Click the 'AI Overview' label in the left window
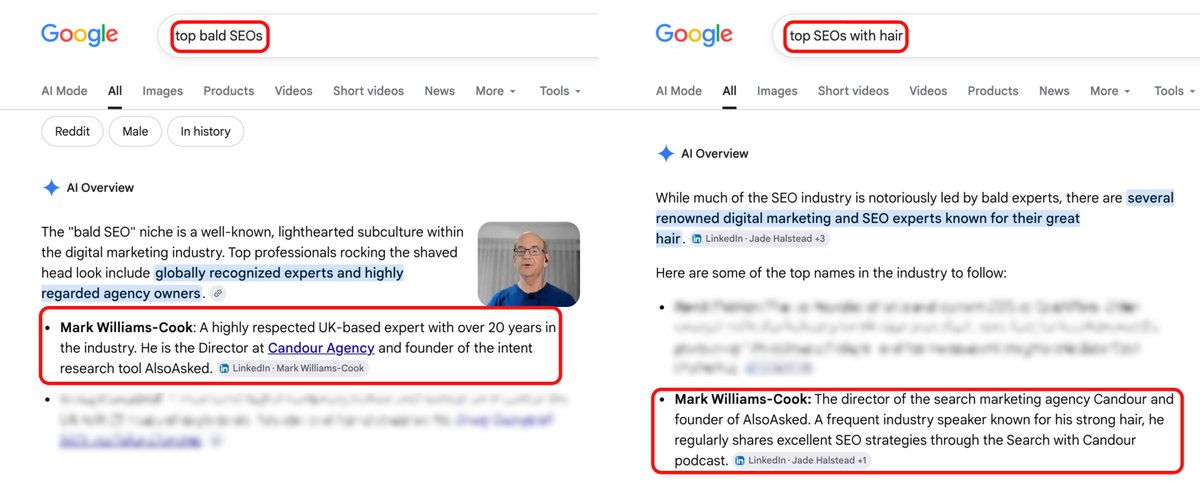Screen dimensions: 1200x485 click(100, 188)
